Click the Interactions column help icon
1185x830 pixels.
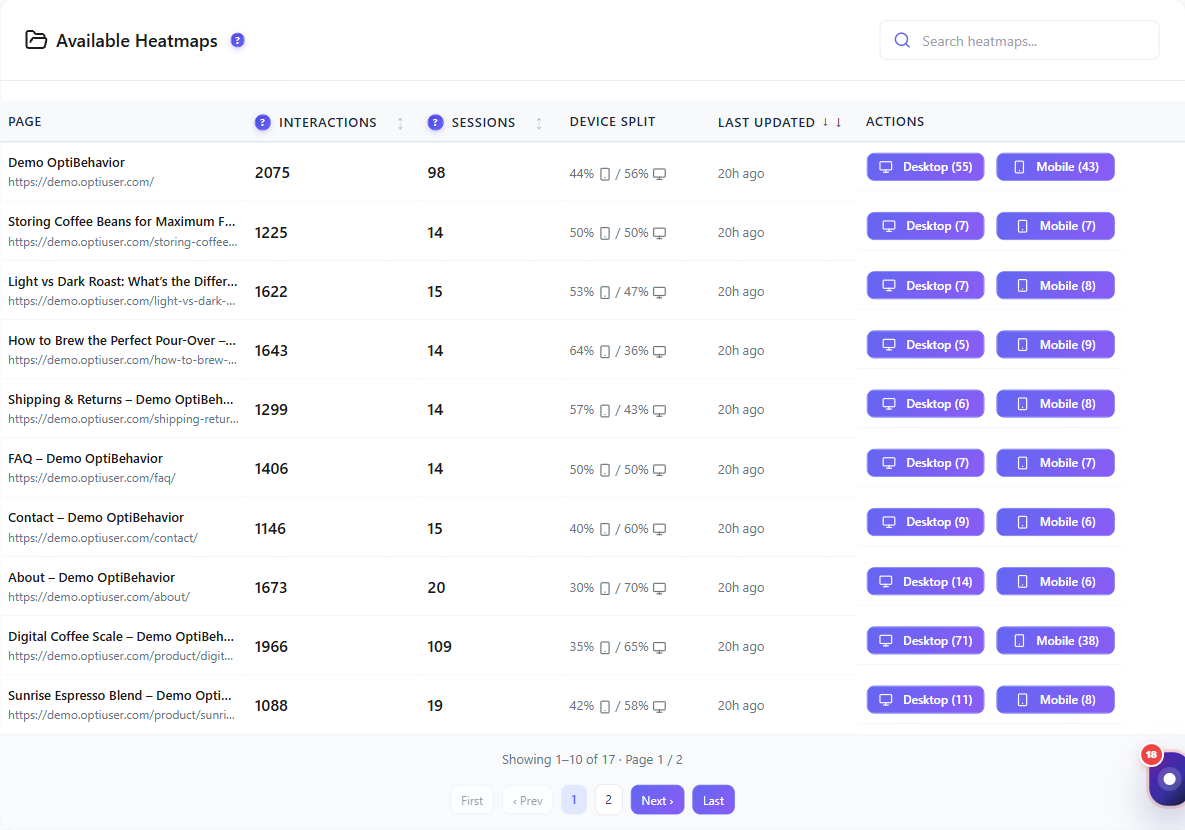click(262, 122)
